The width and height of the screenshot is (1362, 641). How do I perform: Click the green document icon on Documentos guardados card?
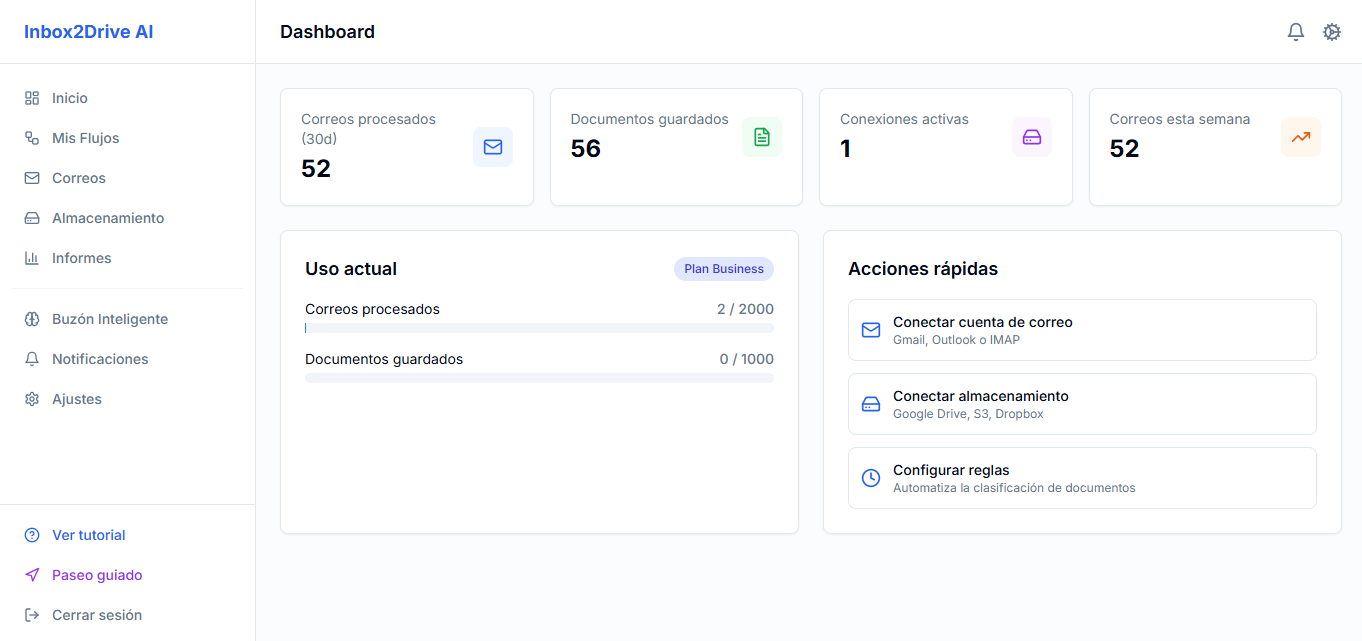pyautogui.click(x=762, y=137)
